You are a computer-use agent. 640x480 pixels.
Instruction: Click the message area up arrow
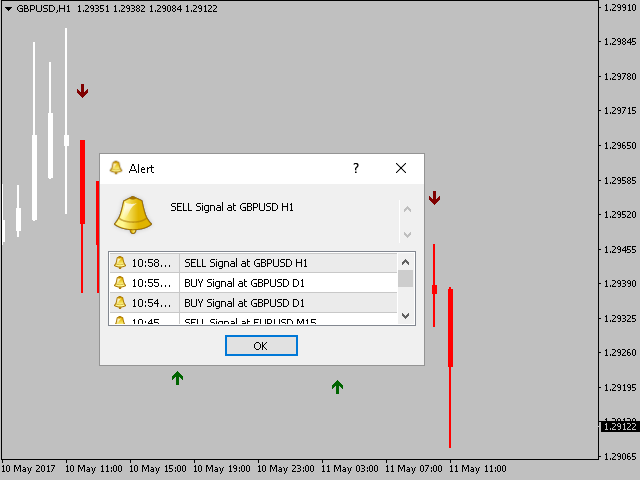tap(407, 210)
